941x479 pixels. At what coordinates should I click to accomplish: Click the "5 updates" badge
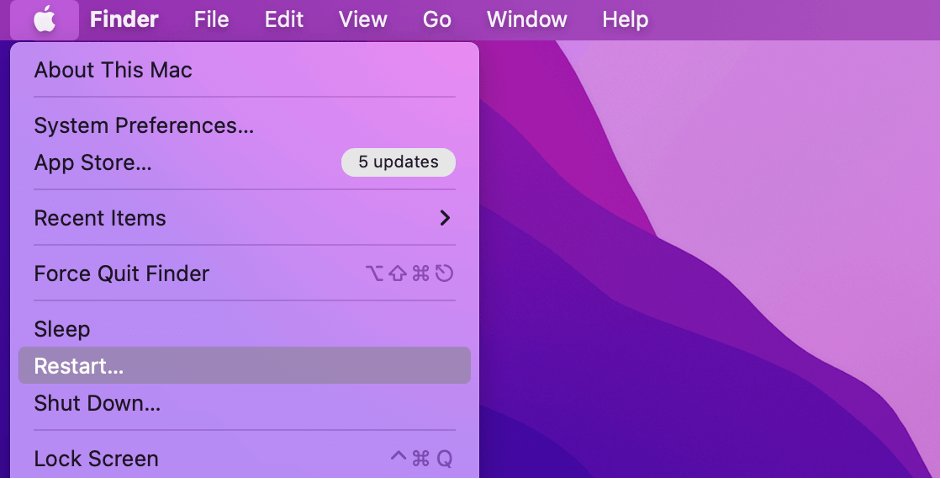398,162
